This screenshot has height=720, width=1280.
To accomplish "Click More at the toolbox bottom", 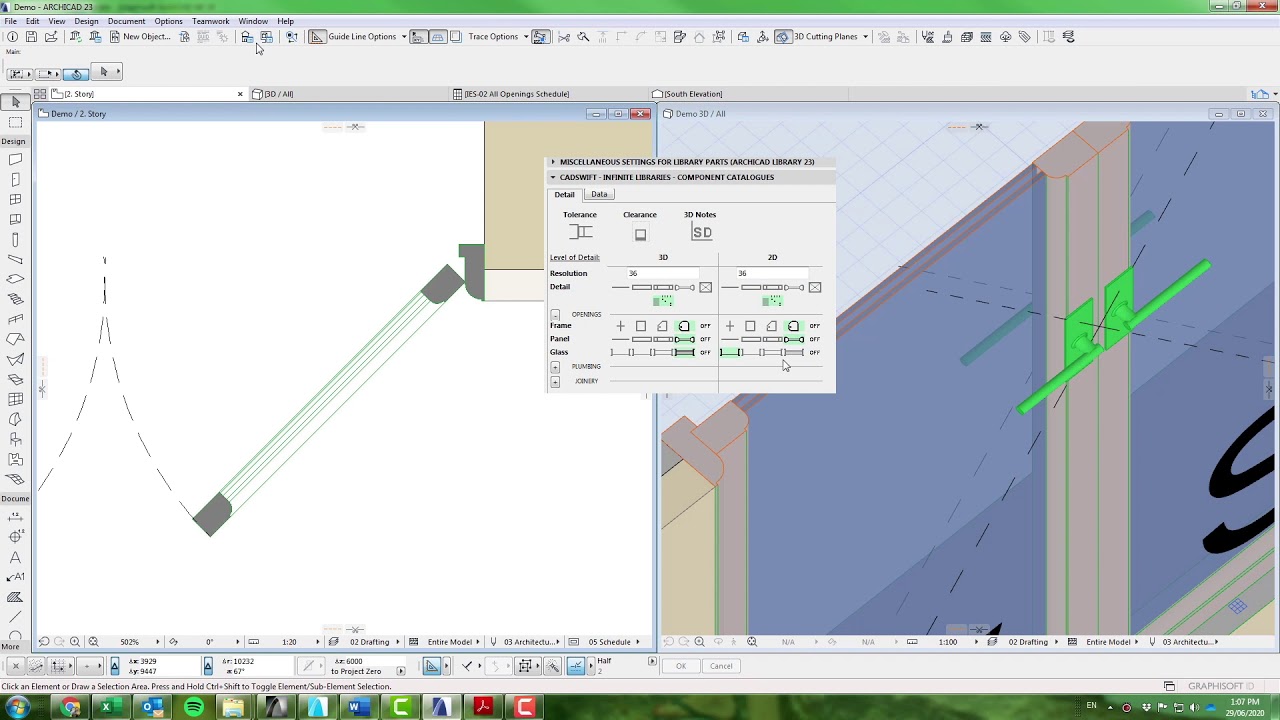I will [x=10, y=646].
